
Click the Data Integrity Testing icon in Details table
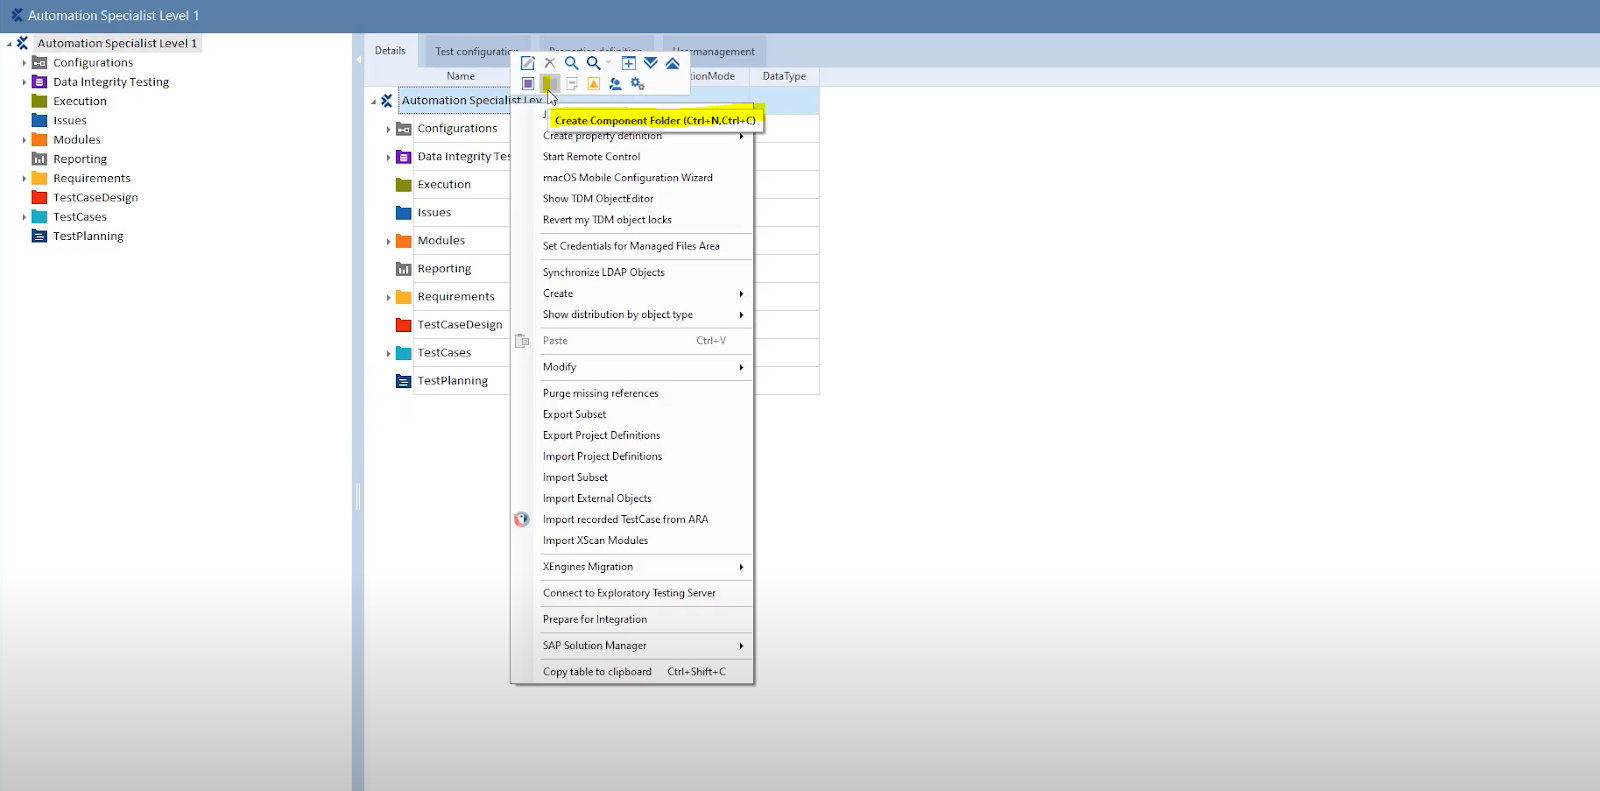[x=404, y=157]
